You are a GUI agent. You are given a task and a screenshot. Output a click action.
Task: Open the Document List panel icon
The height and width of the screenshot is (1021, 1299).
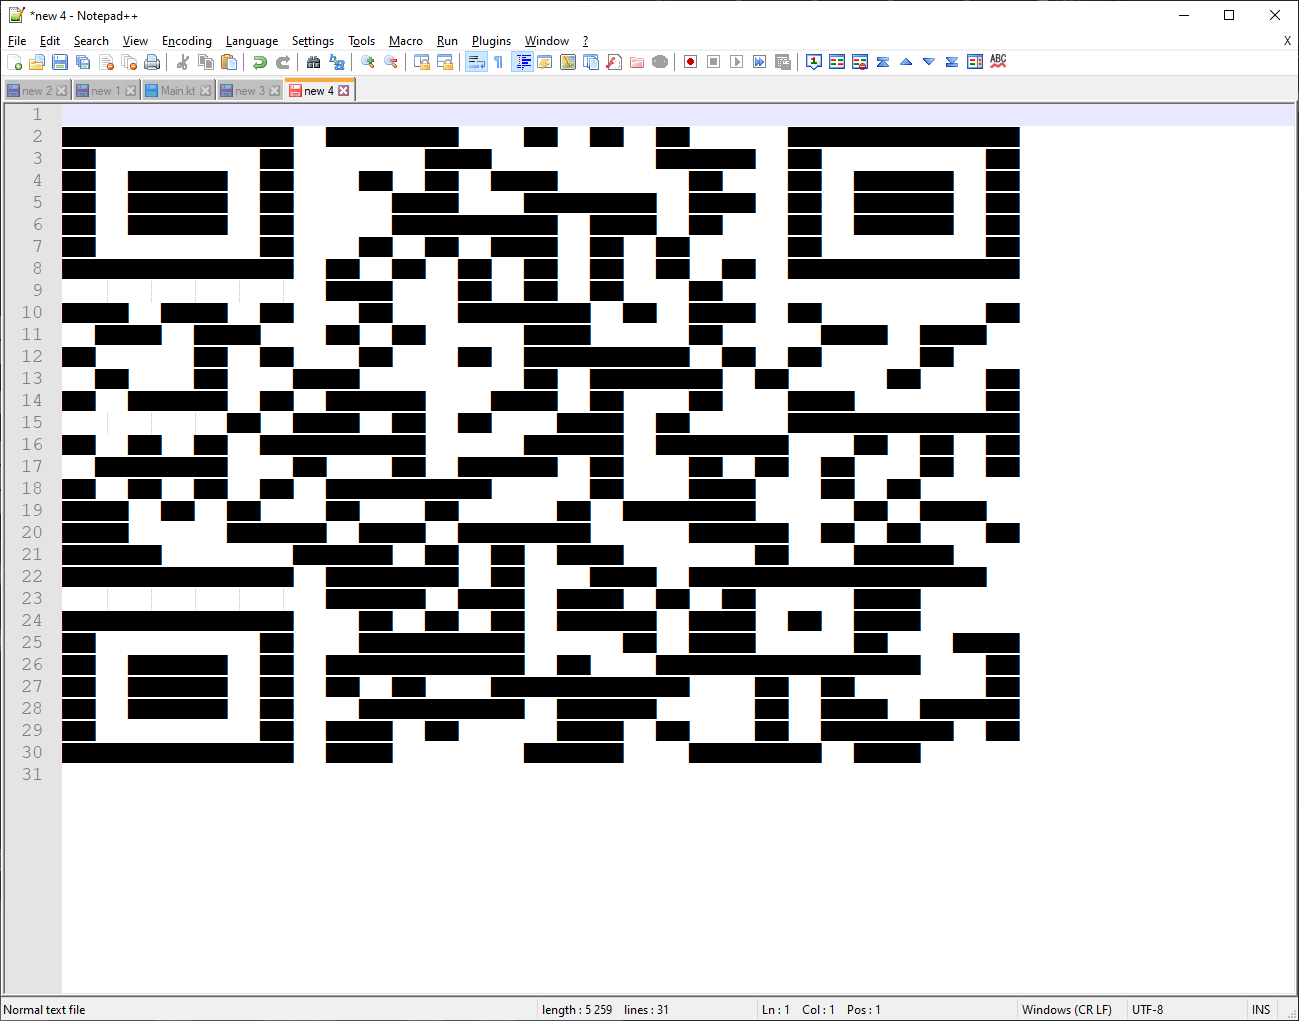591,62
